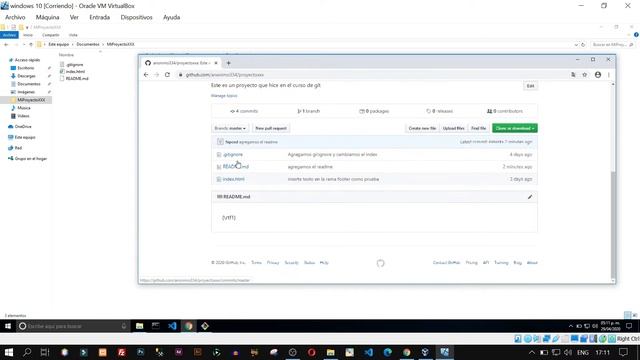Bookmark the page using the star icon

click(x=585, y=75)
